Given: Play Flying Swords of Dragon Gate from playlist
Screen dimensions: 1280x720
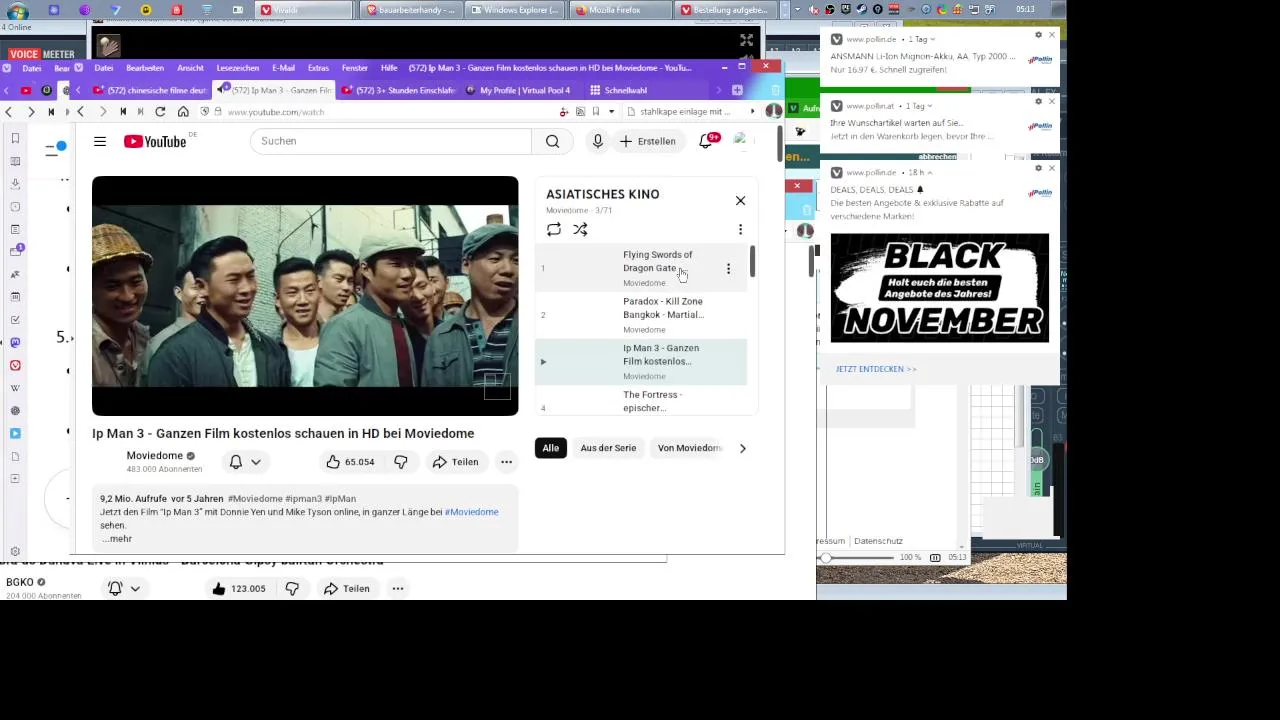Looking at the screenshot, I should 640,268.
